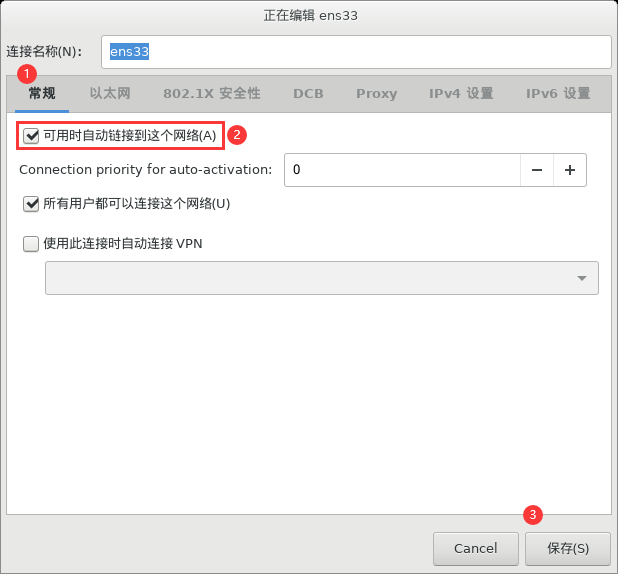Open the Proxy tab
The width and height of the screenshot is (618, 574).
pos(376,93)
